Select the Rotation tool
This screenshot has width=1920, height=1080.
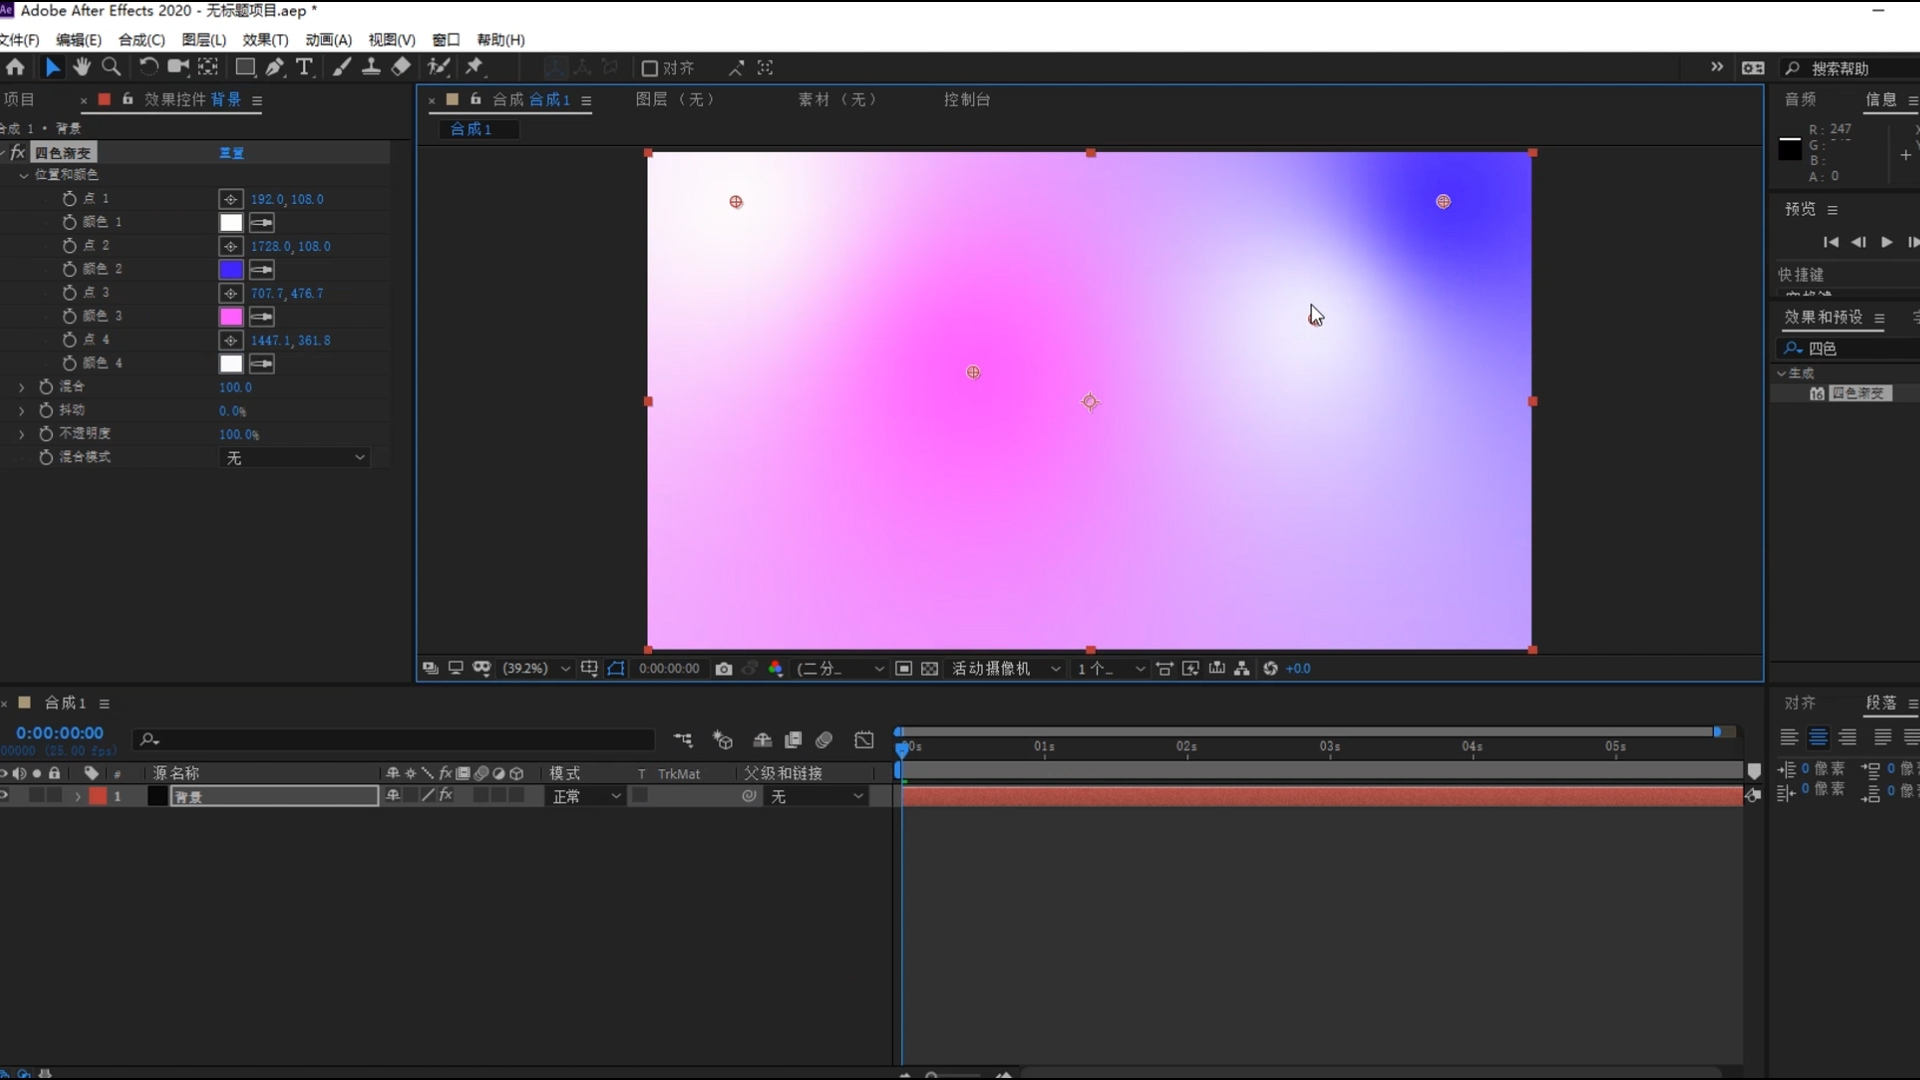click(148, 67)
